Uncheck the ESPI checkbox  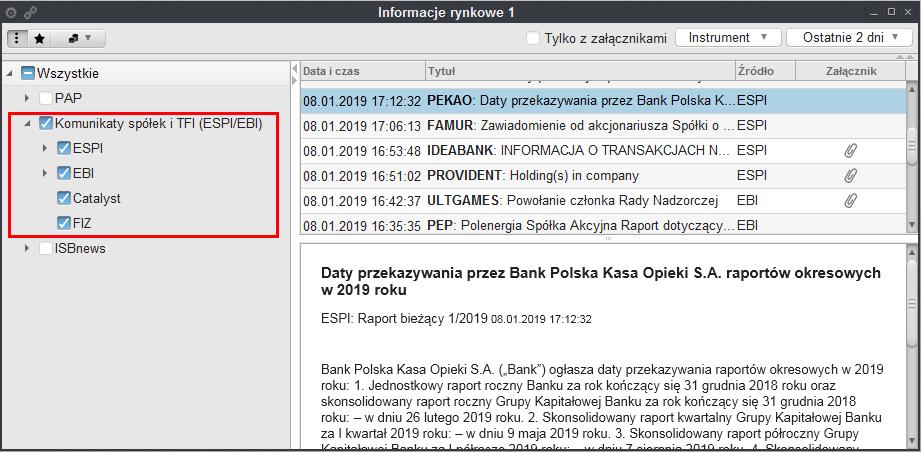tap(63, 149)
